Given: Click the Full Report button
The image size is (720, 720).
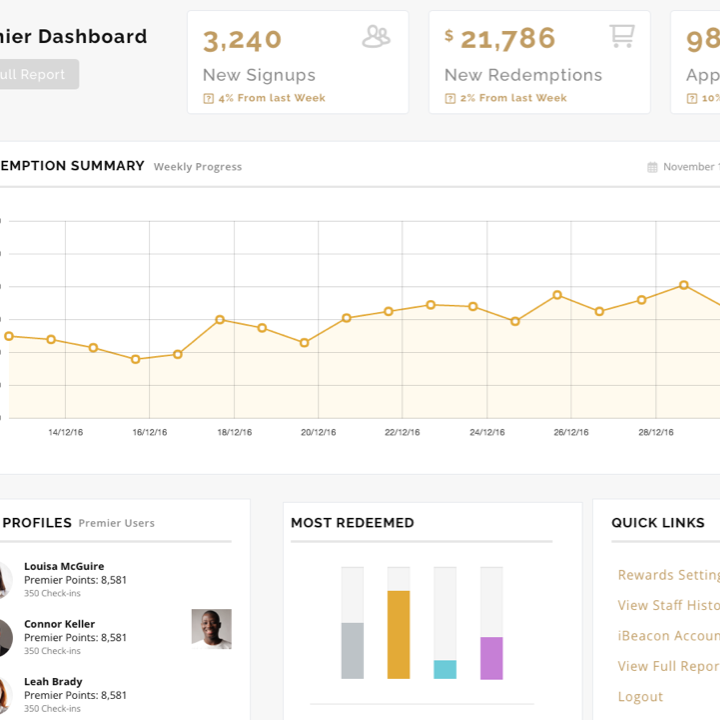Looking at the screenshot, I should tap(36, 74).
